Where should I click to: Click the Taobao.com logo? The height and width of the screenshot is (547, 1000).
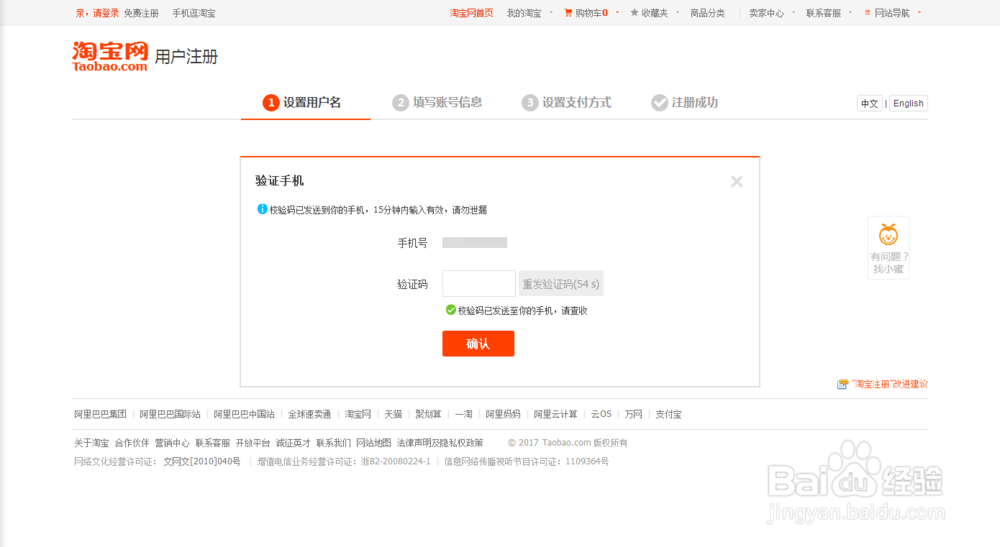tap(110, 56)
